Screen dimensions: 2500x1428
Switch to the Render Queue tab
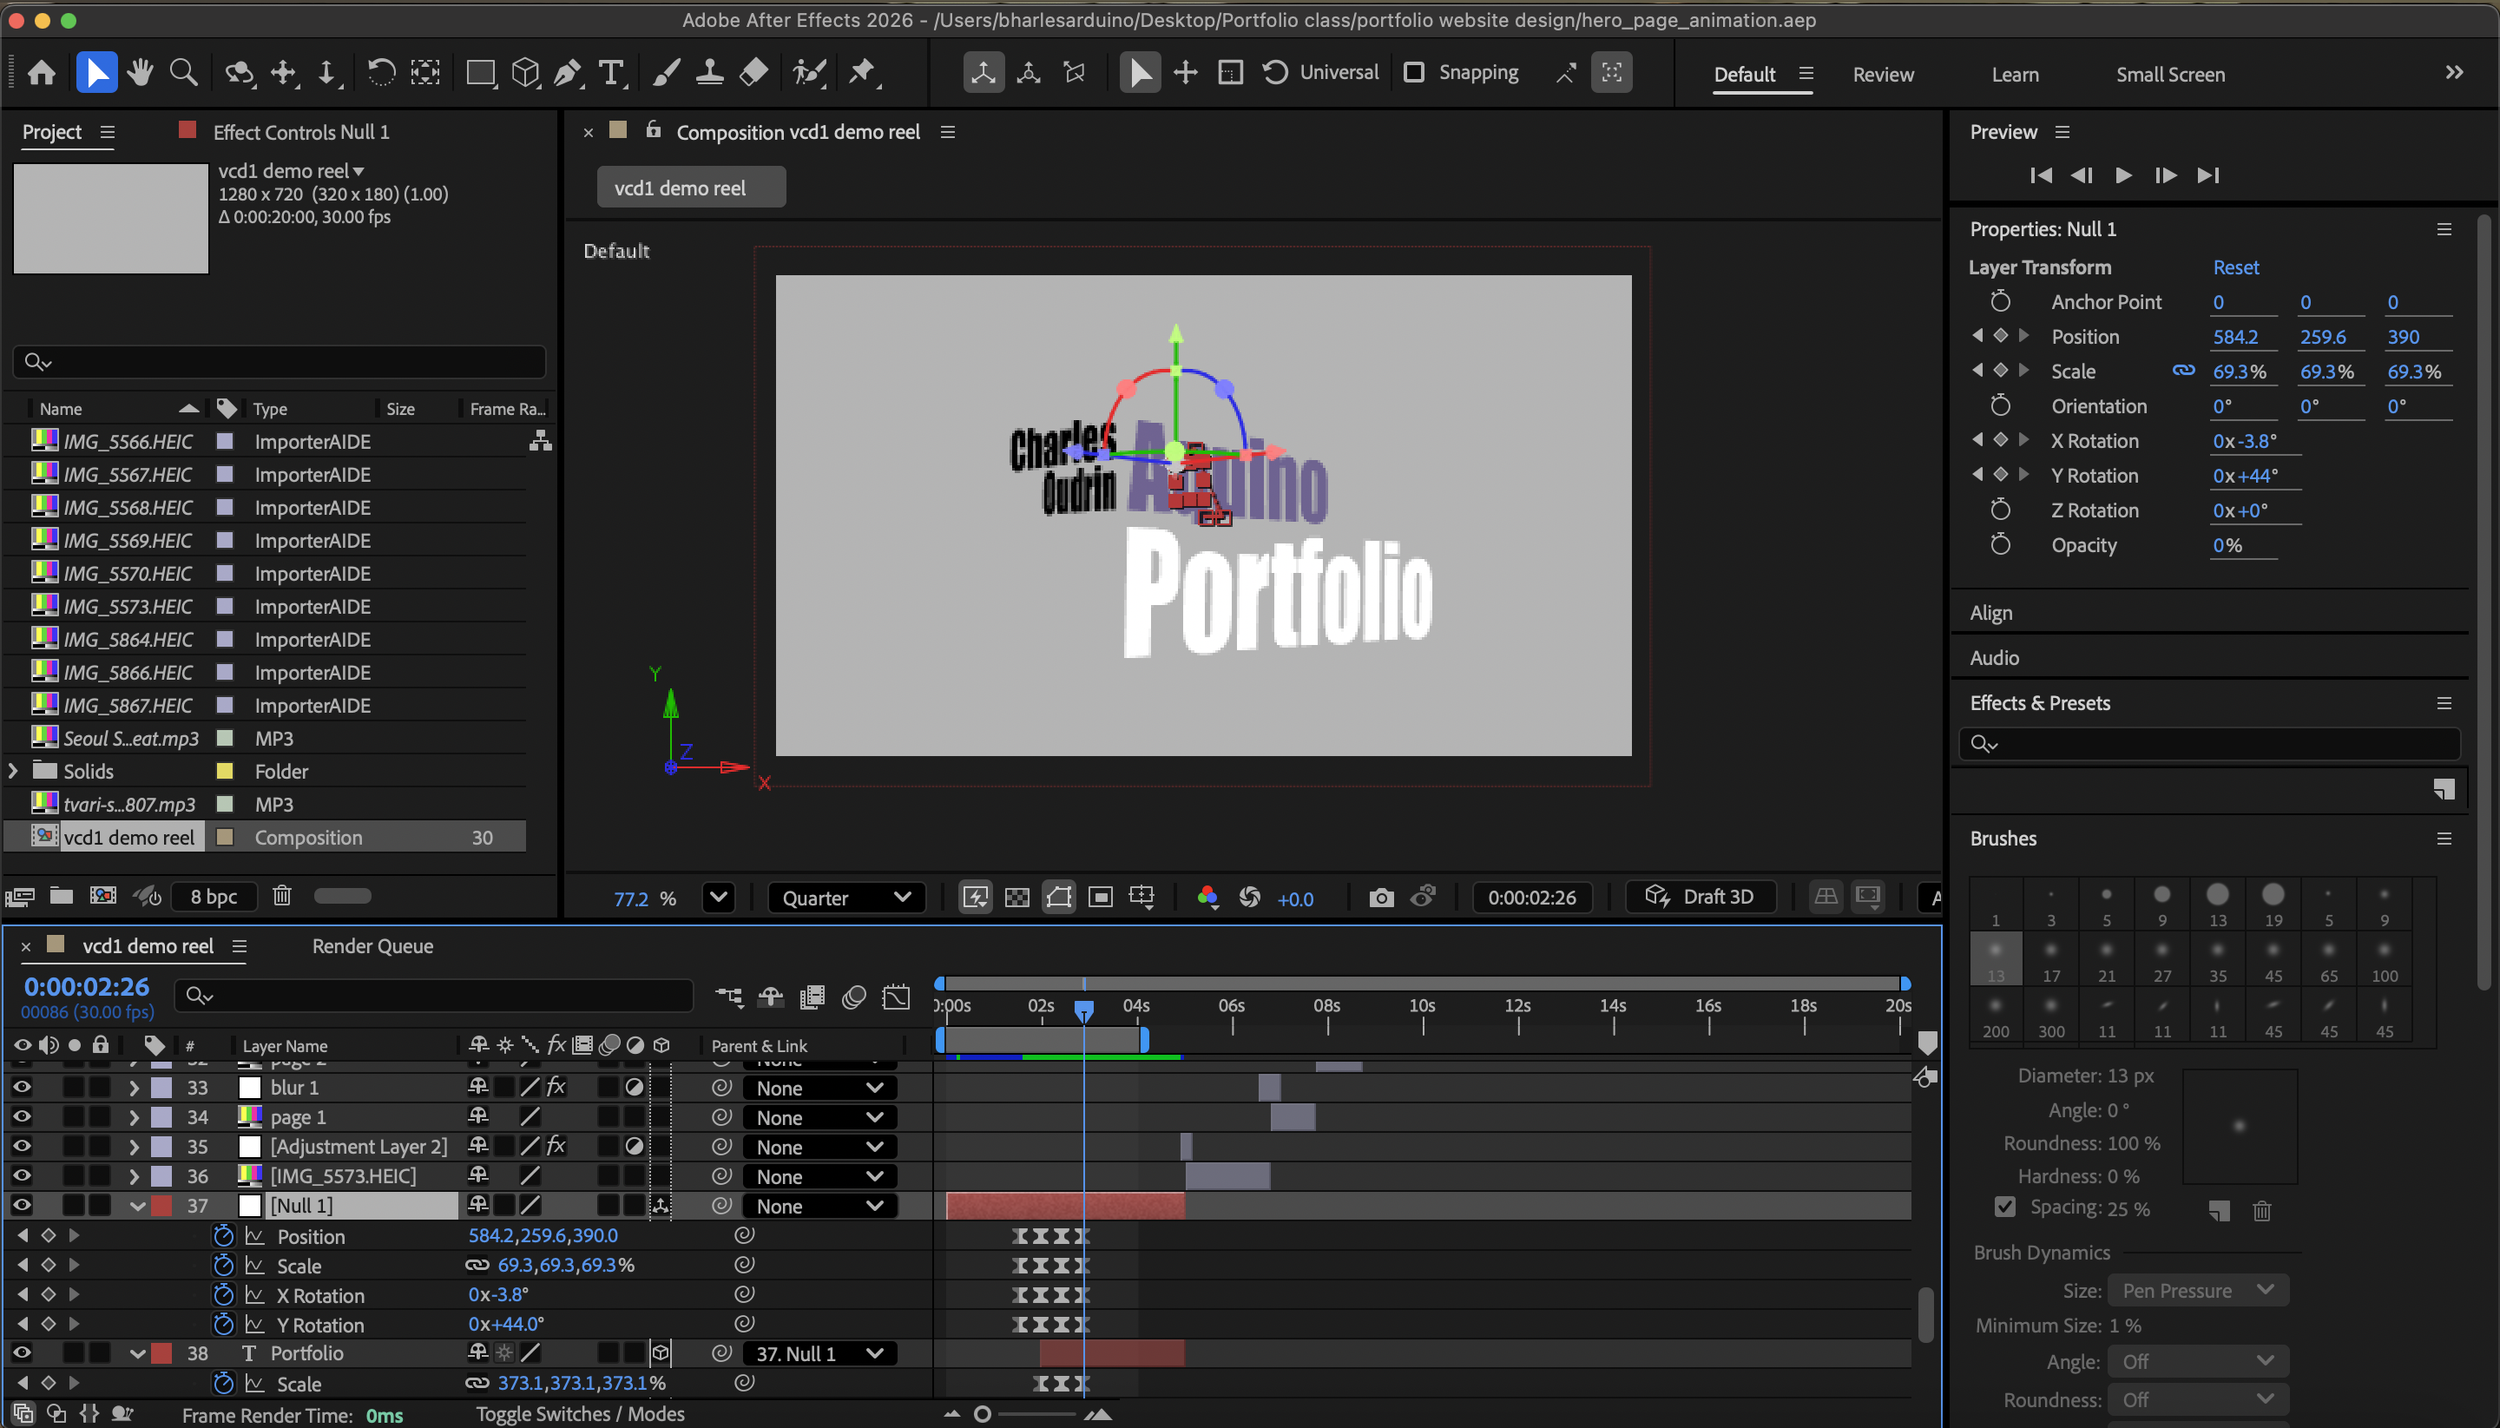(x=372, y=946)
